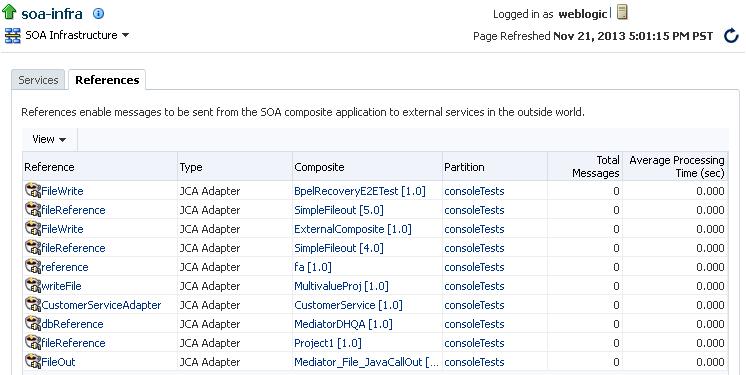Click the adapter icon in Project1 row
The height and width of the screenshot is (375, 746).
click(x=33, y=343)
